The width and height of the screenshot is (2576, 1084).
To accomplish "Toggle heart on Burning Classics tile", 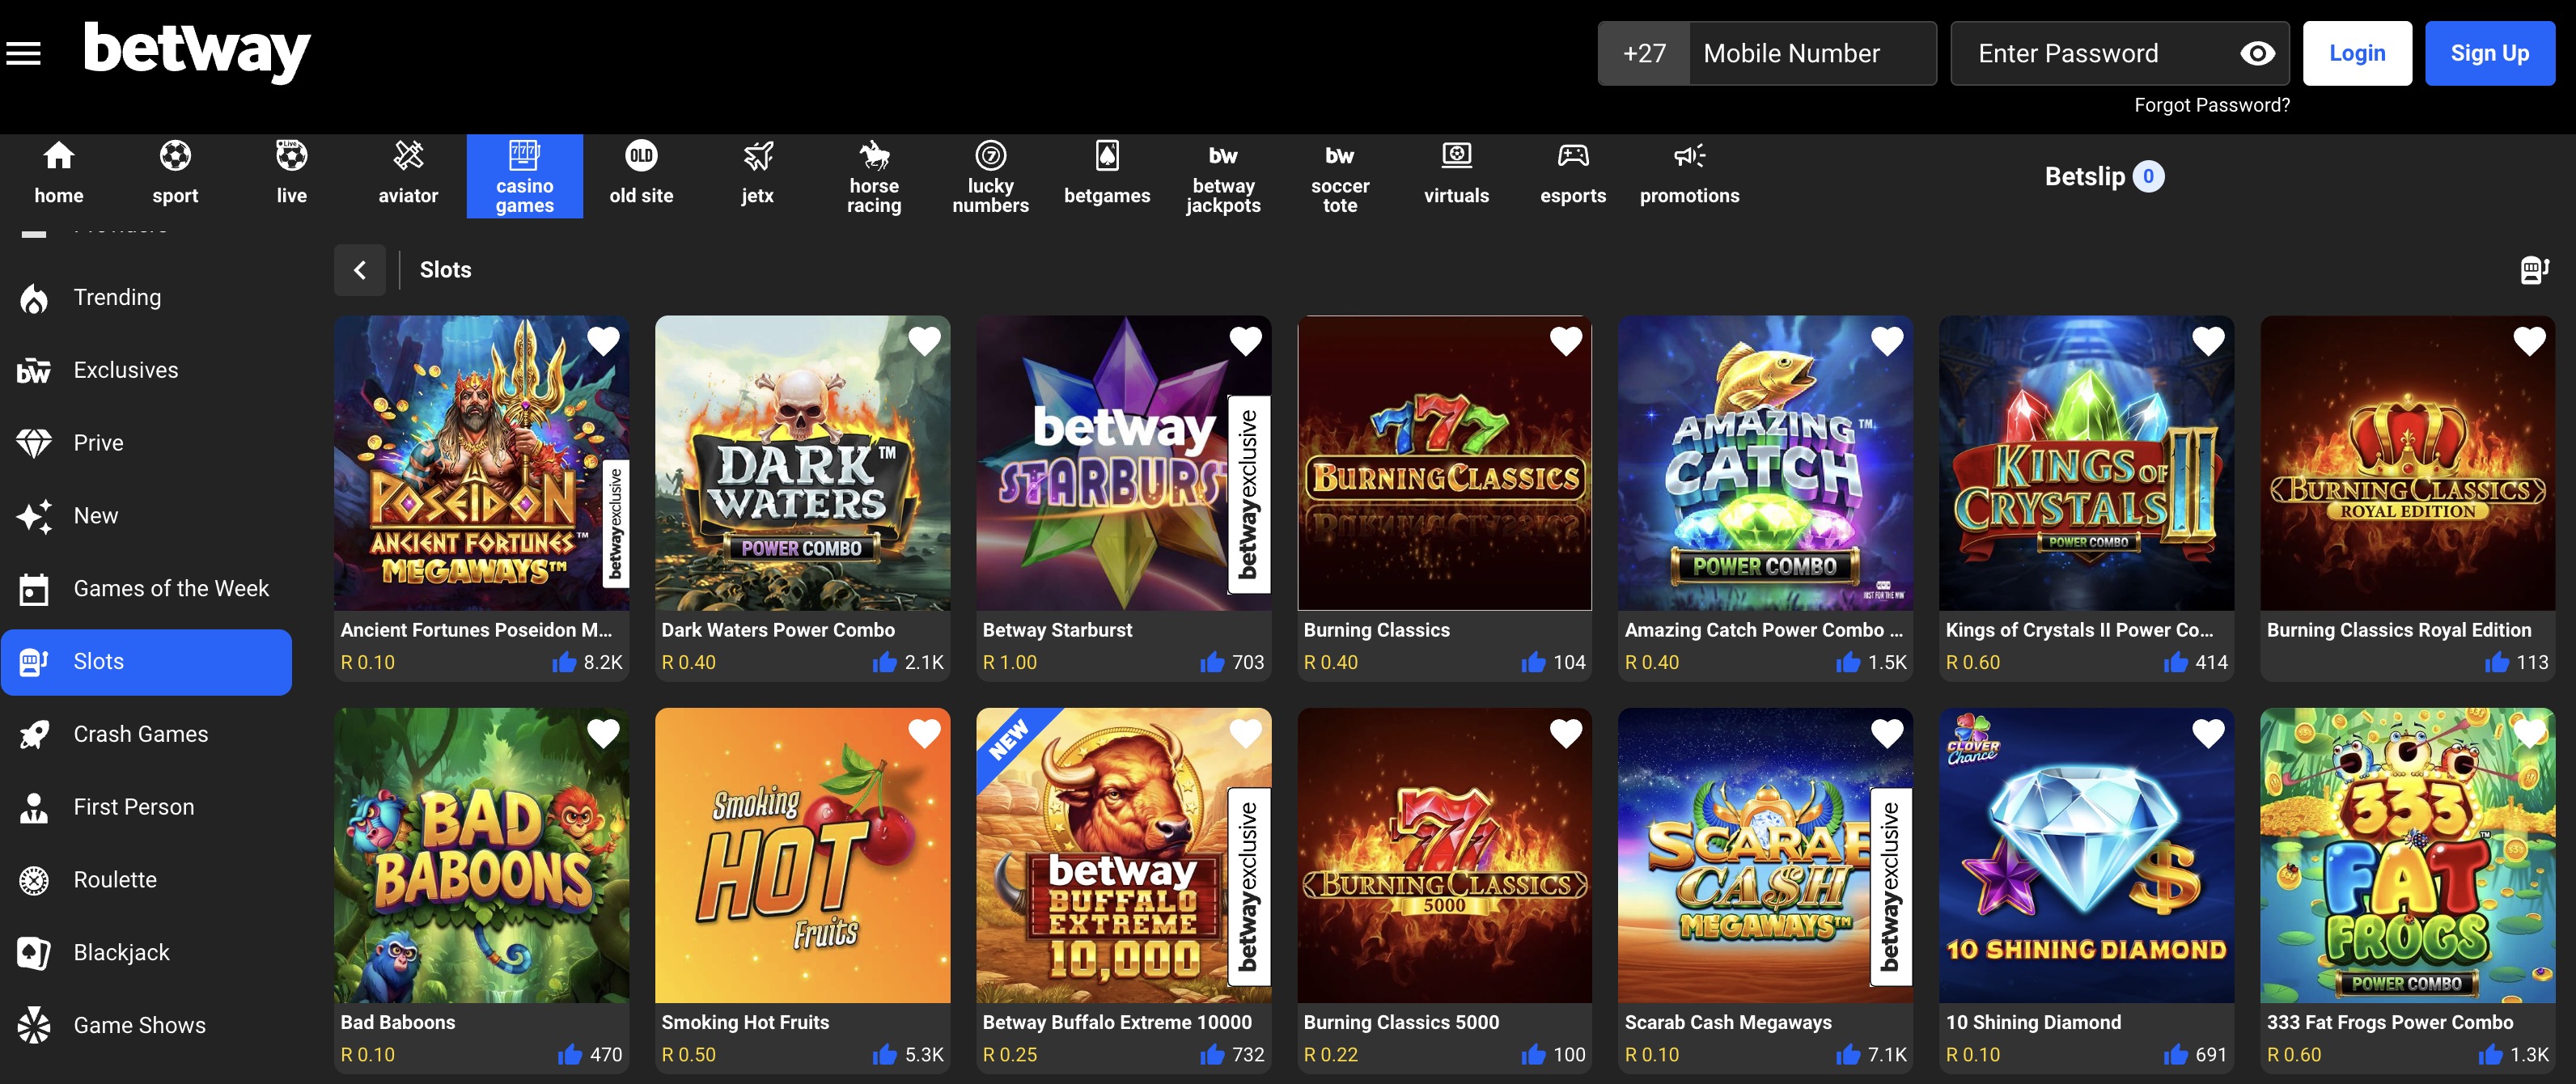I will tap(1566, 342).
